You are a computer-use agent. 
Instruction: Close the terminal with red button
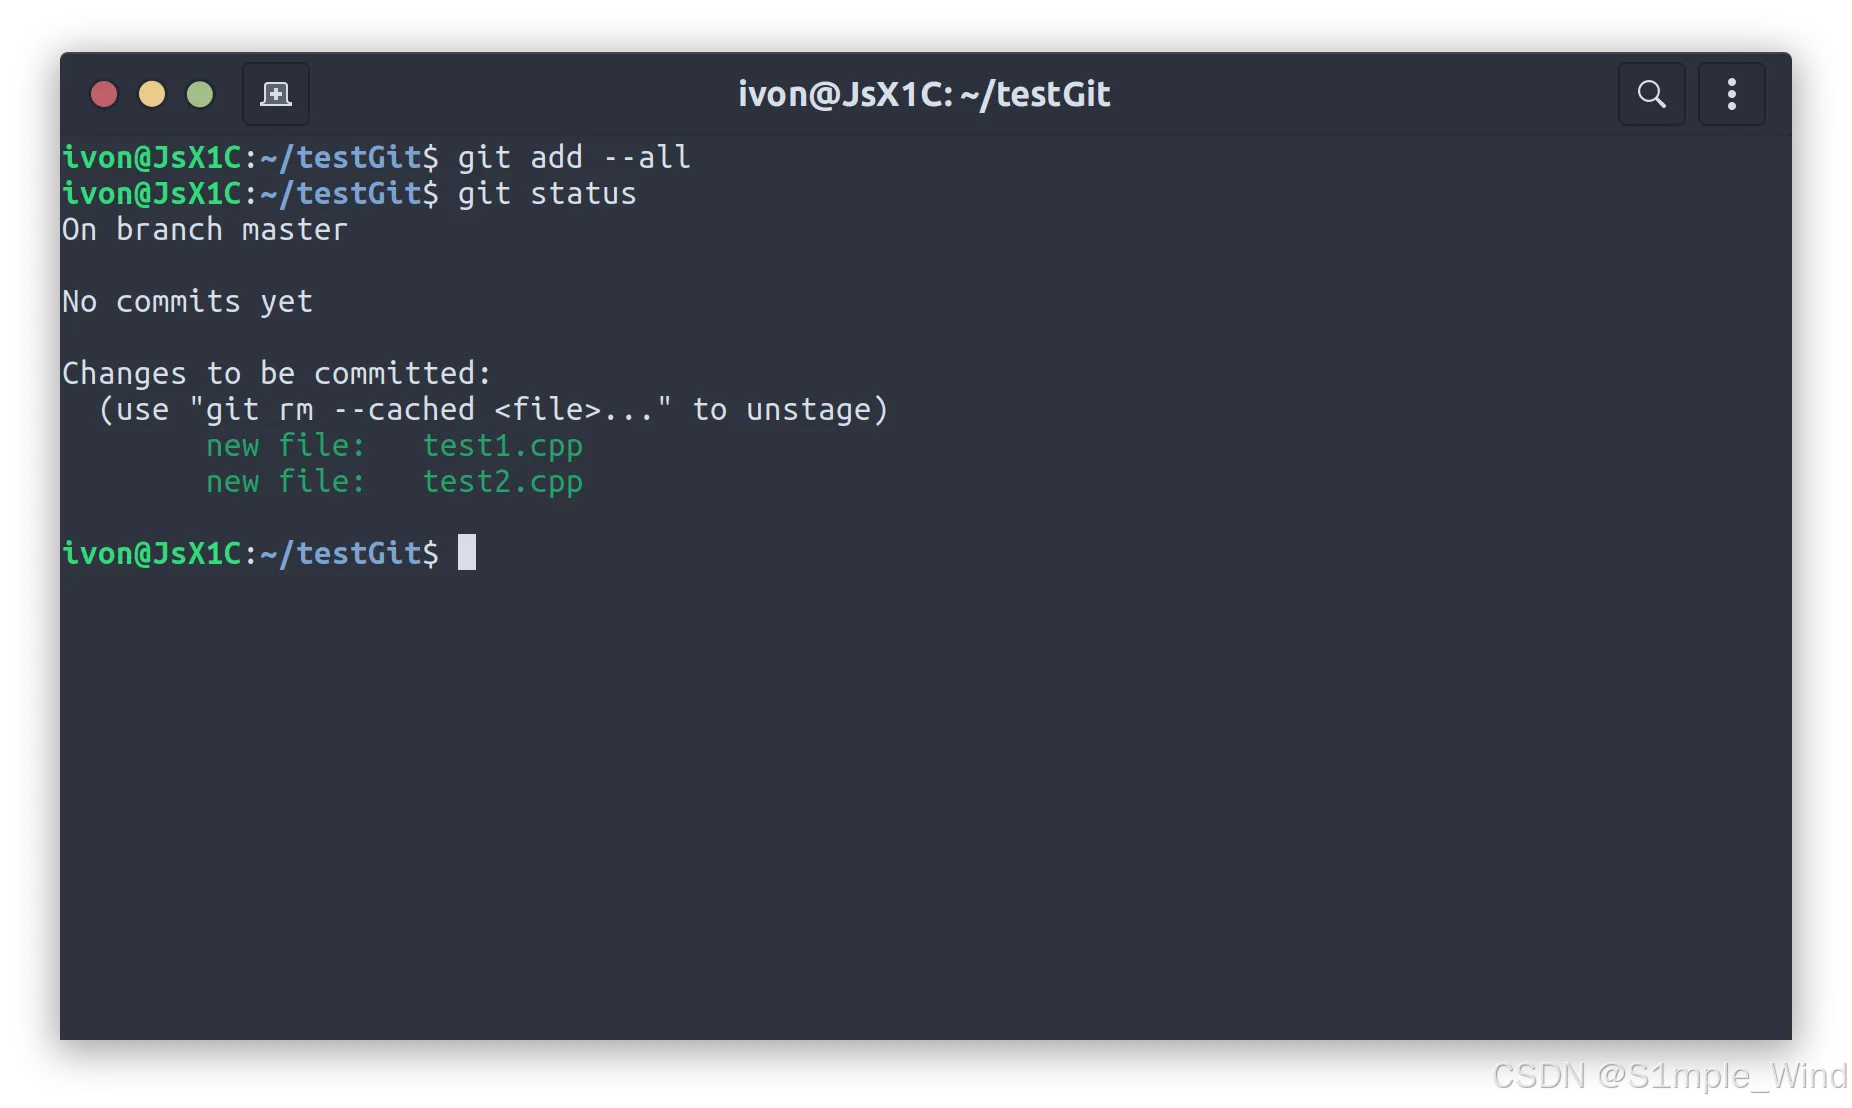104,94
